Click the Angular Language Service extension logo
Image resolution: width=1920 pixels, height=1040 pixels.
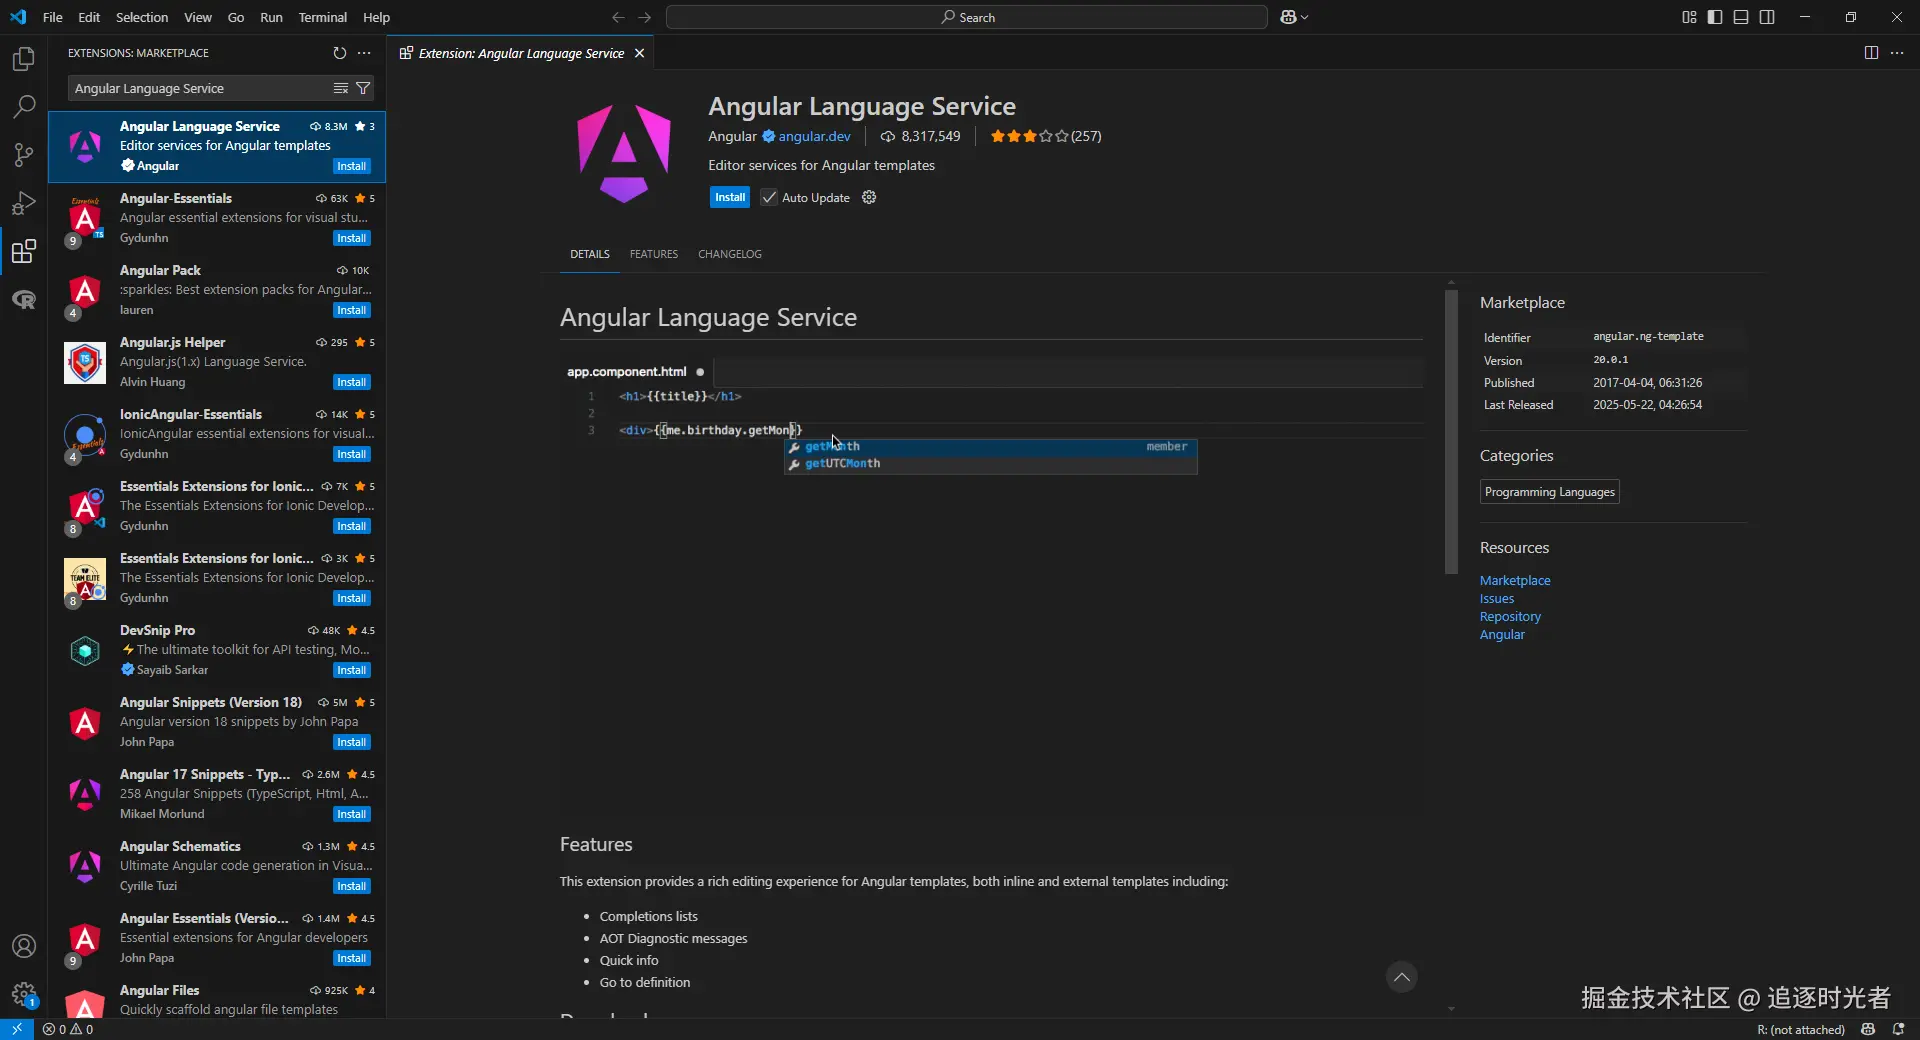pyautogui.click(x=624, y=153)
